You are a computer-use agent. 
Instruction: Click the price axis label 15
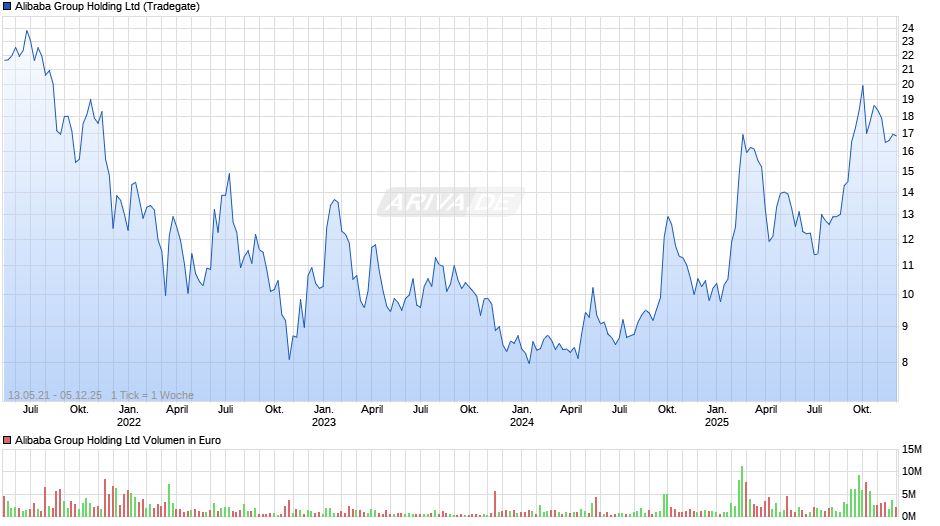[908, 172]
